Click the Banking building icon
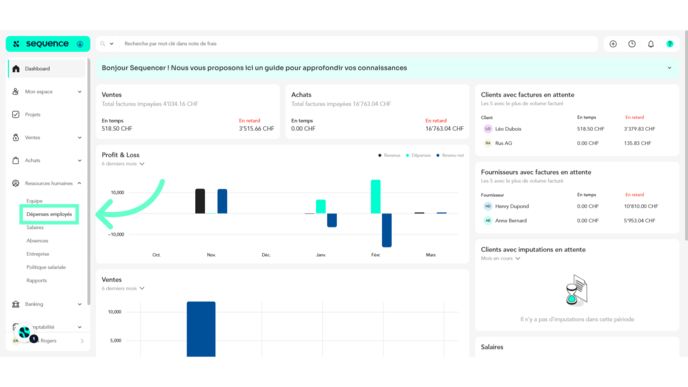This screenshot has height=387, width=688. point(16,304)
